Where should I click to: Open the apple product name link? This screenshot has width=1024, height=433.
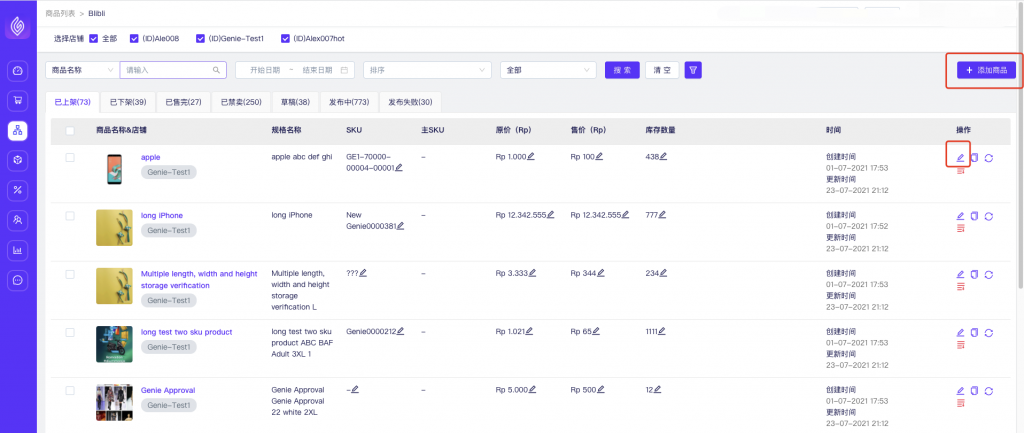point(150,157)
